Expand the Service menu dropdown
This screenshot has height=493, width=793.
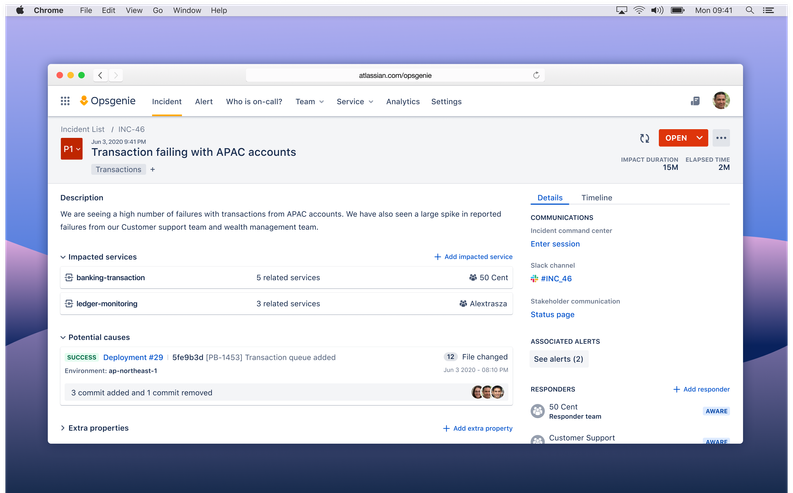[355, 102]
